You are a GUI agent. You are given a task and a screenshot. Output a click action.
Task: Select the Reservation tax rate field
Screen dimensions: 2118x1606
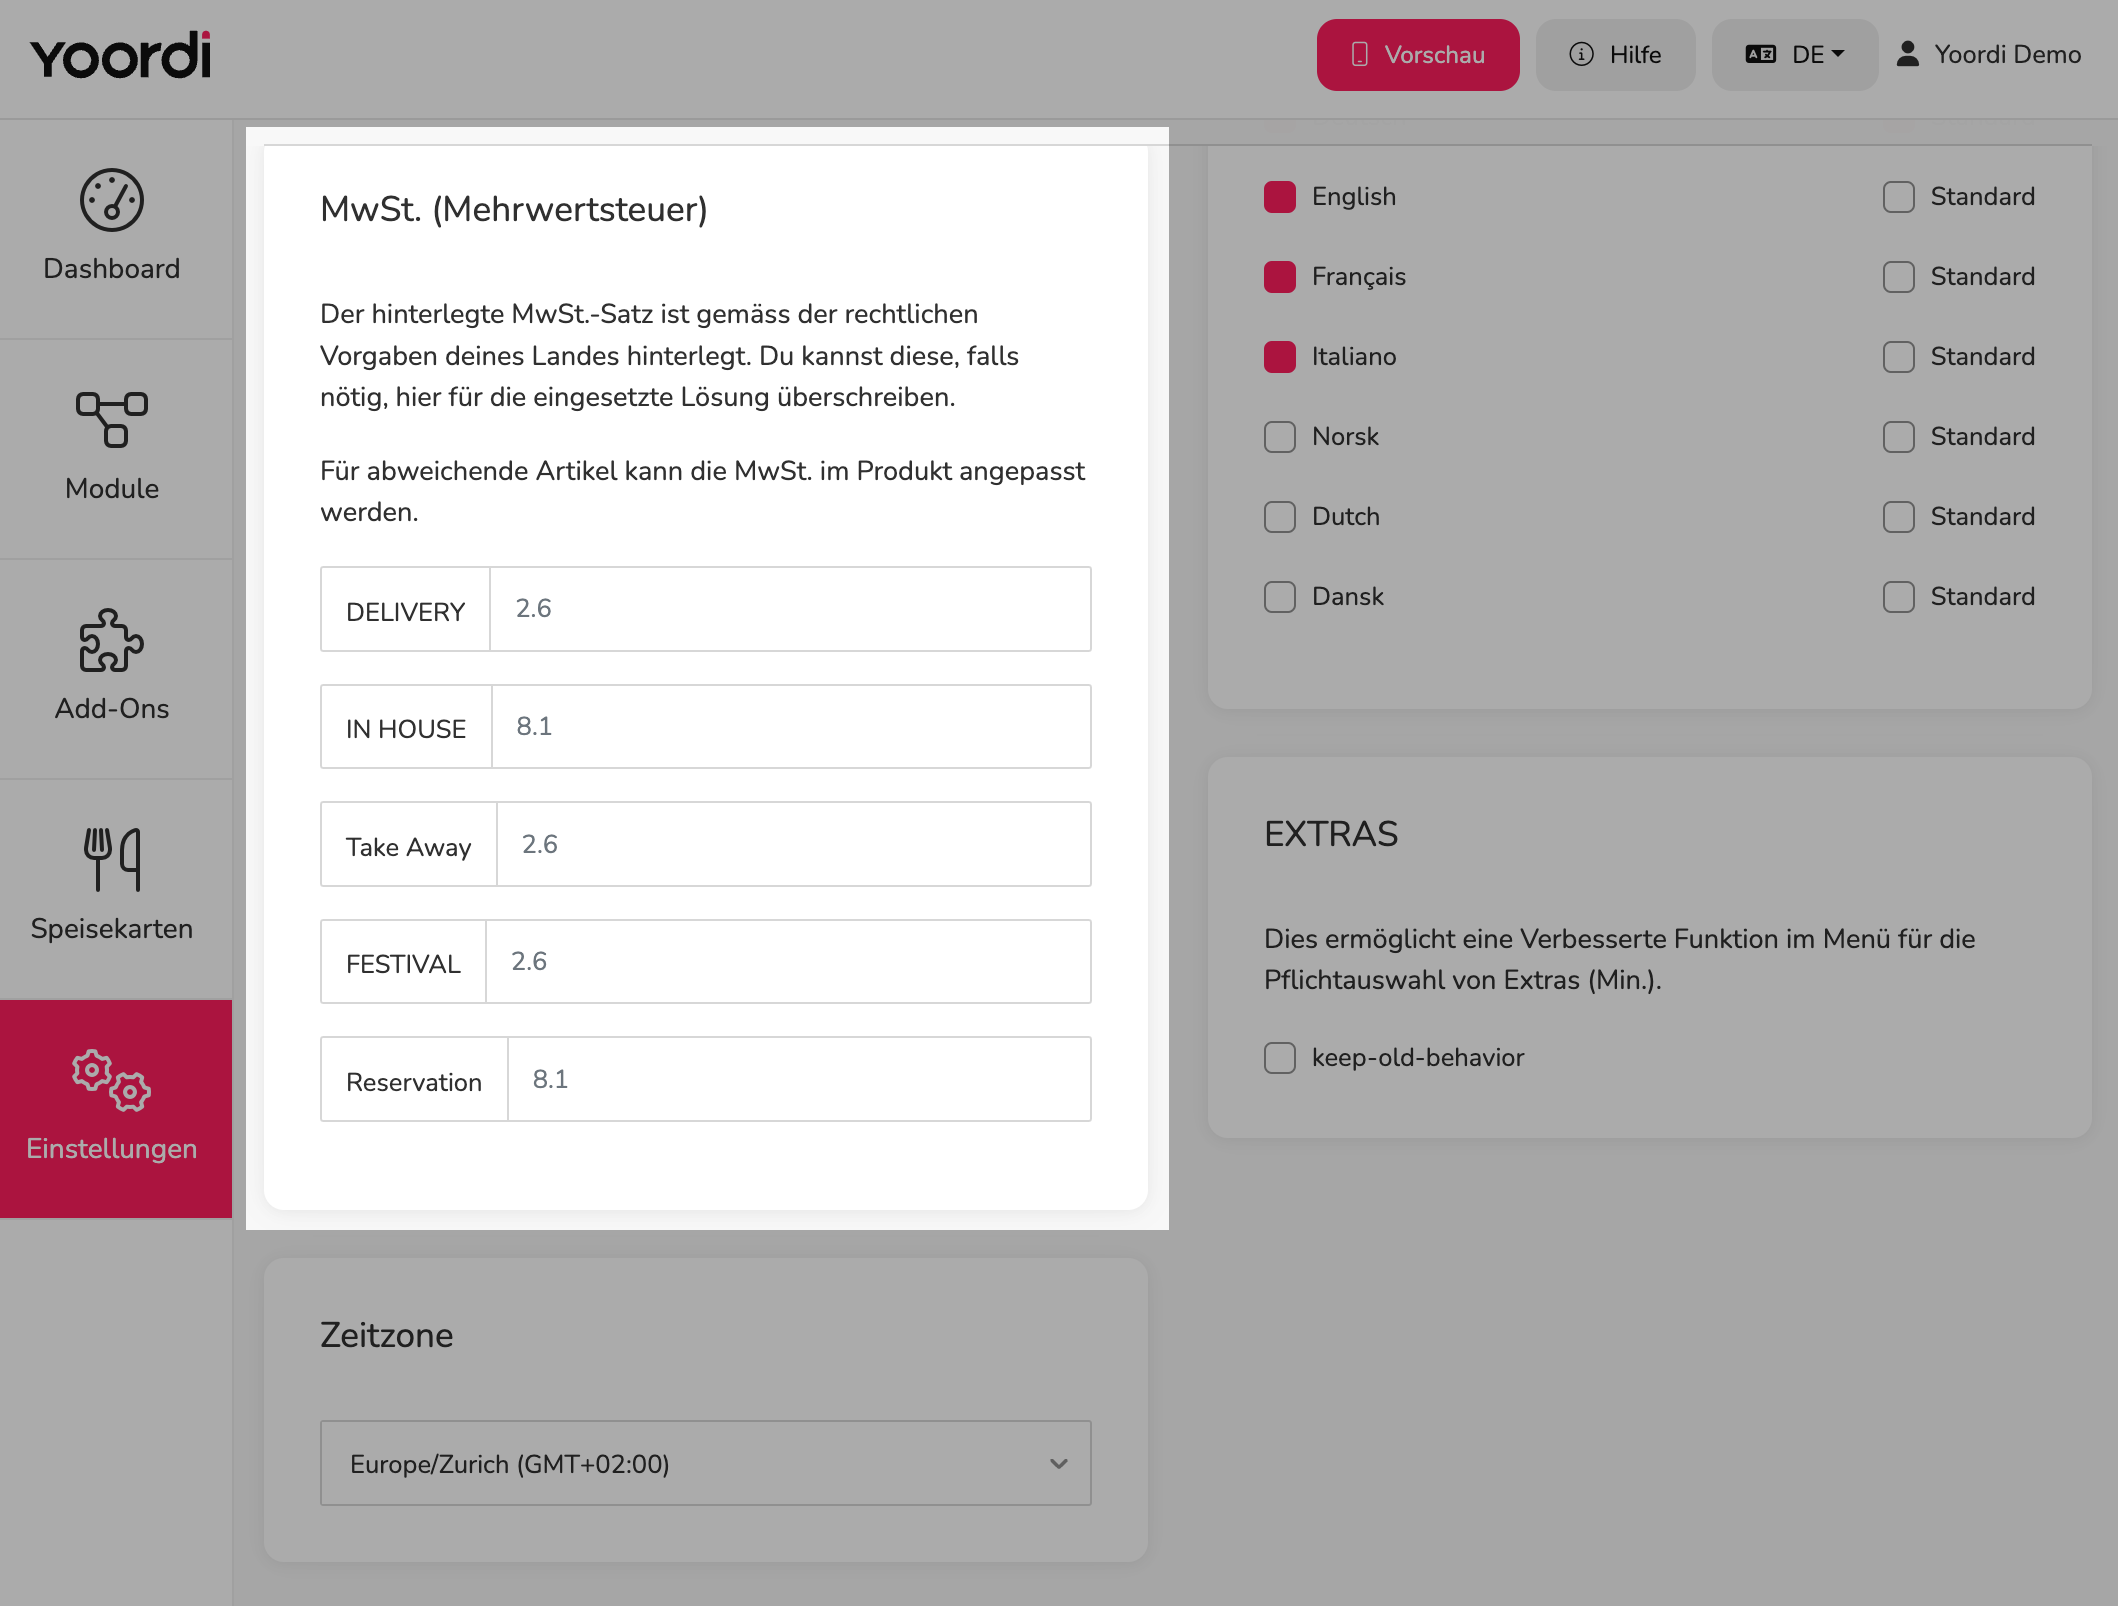click(799, 1079)
